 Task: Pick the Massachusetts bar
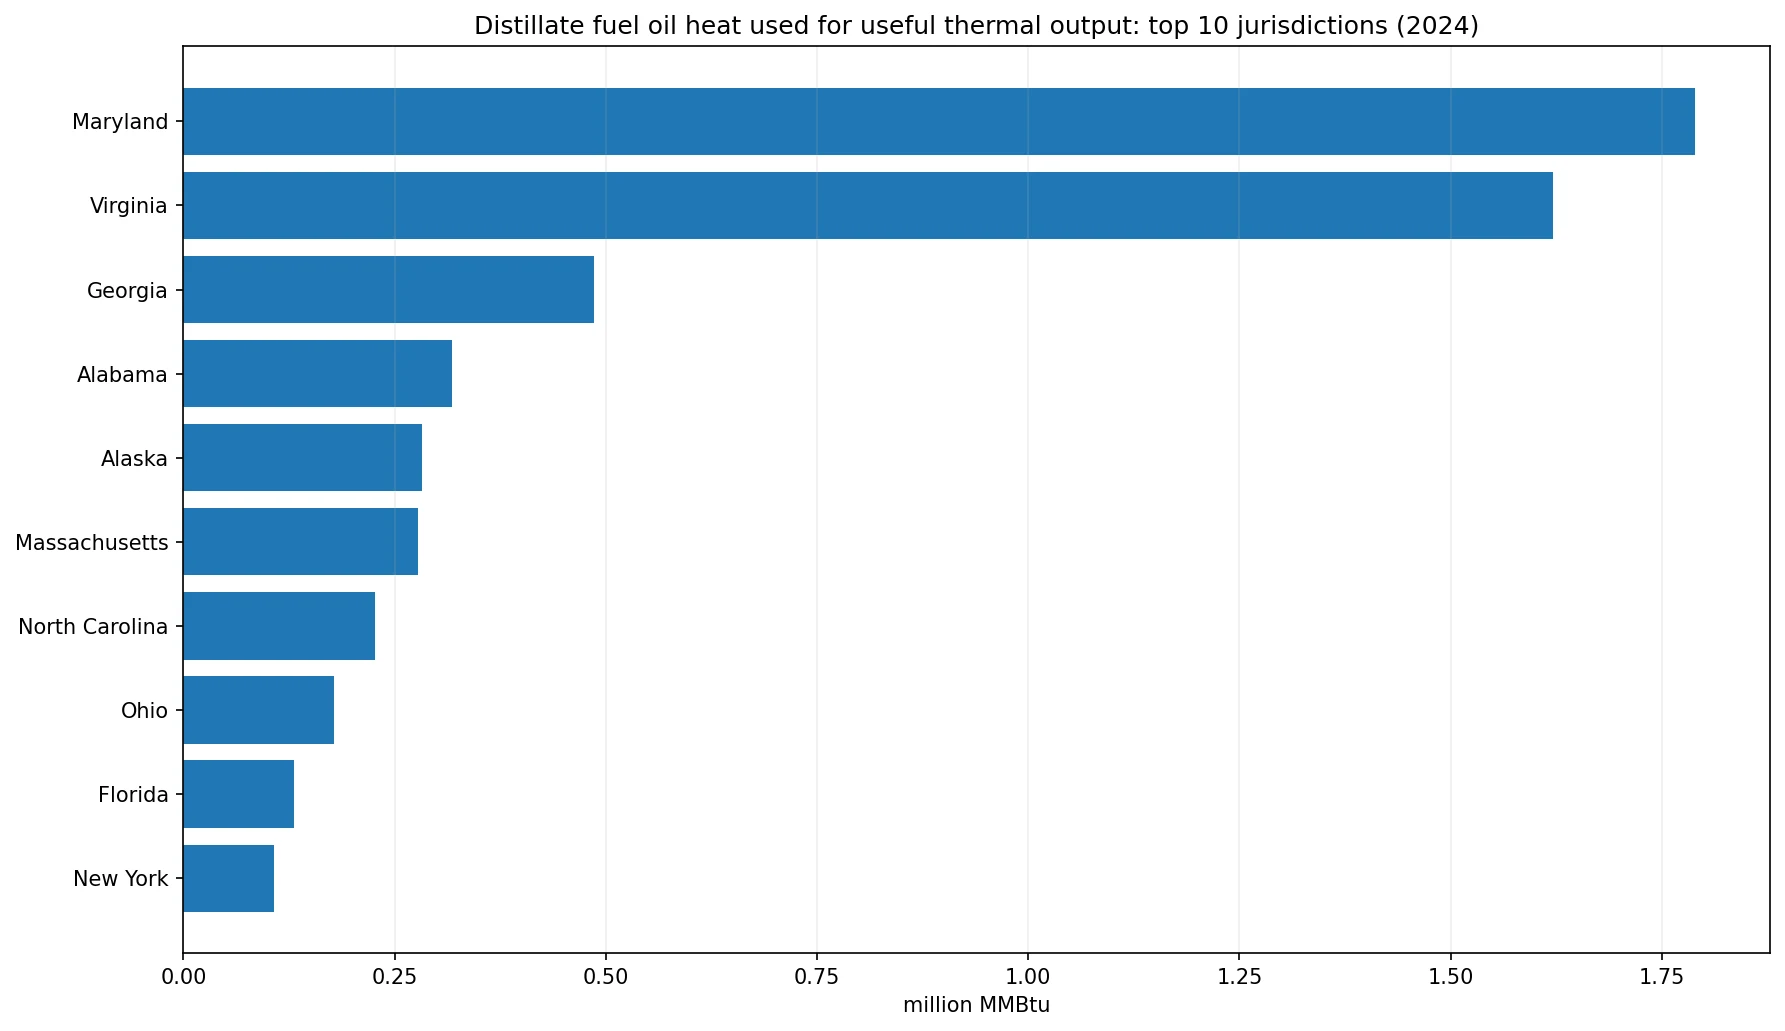[x=300, y=542]
